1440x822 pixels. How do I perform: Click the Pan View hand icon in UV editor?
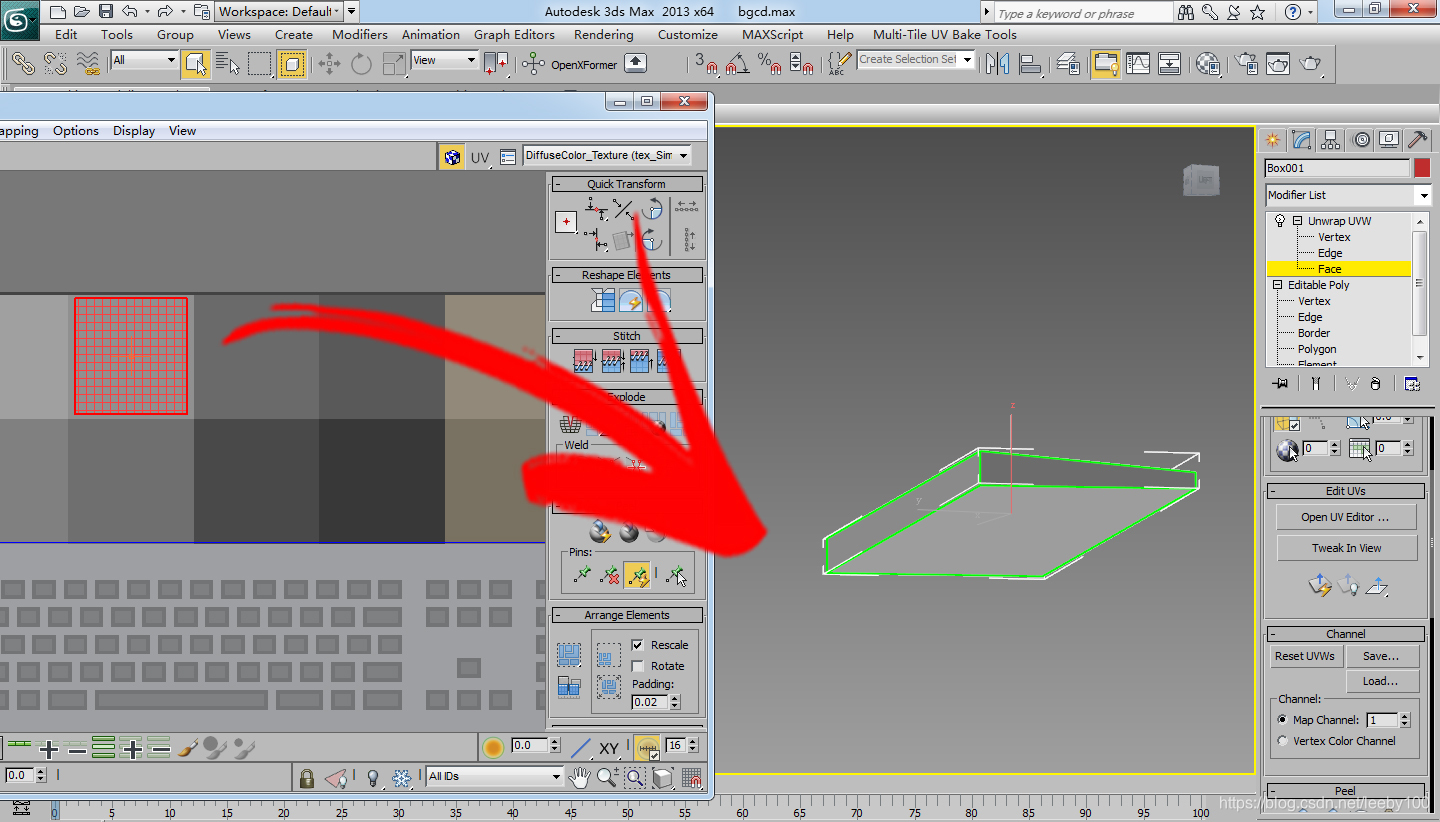pyautogui.click(x=579, y=777)
